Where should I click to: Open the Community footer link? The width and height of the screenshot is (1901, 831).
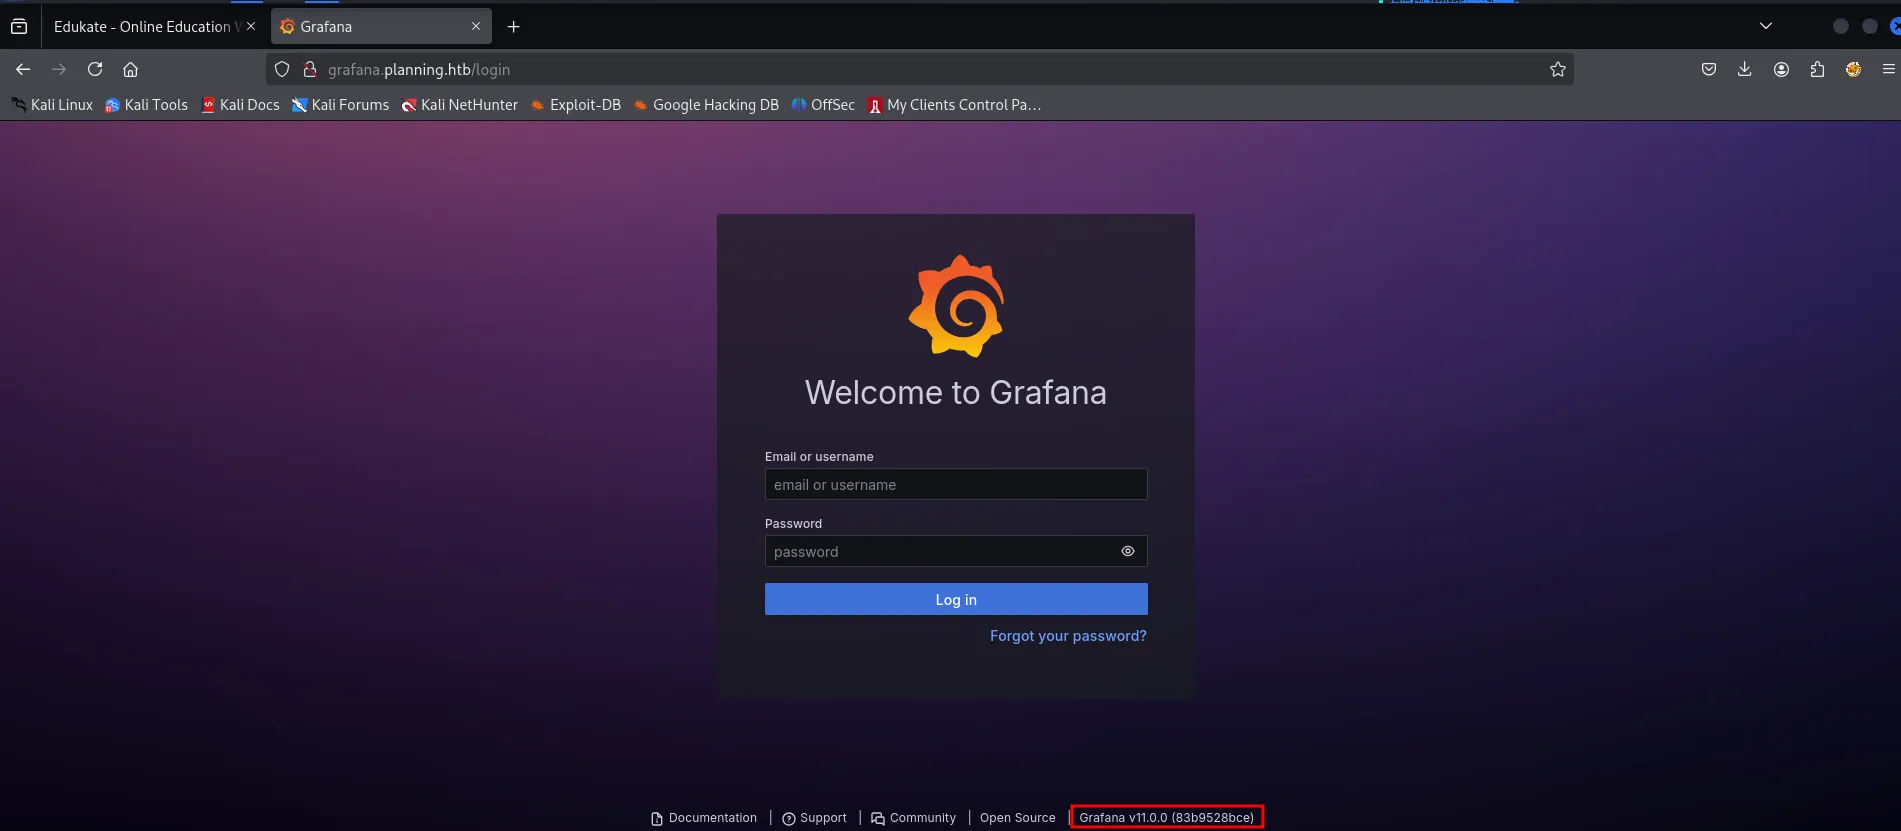[914, 818]
